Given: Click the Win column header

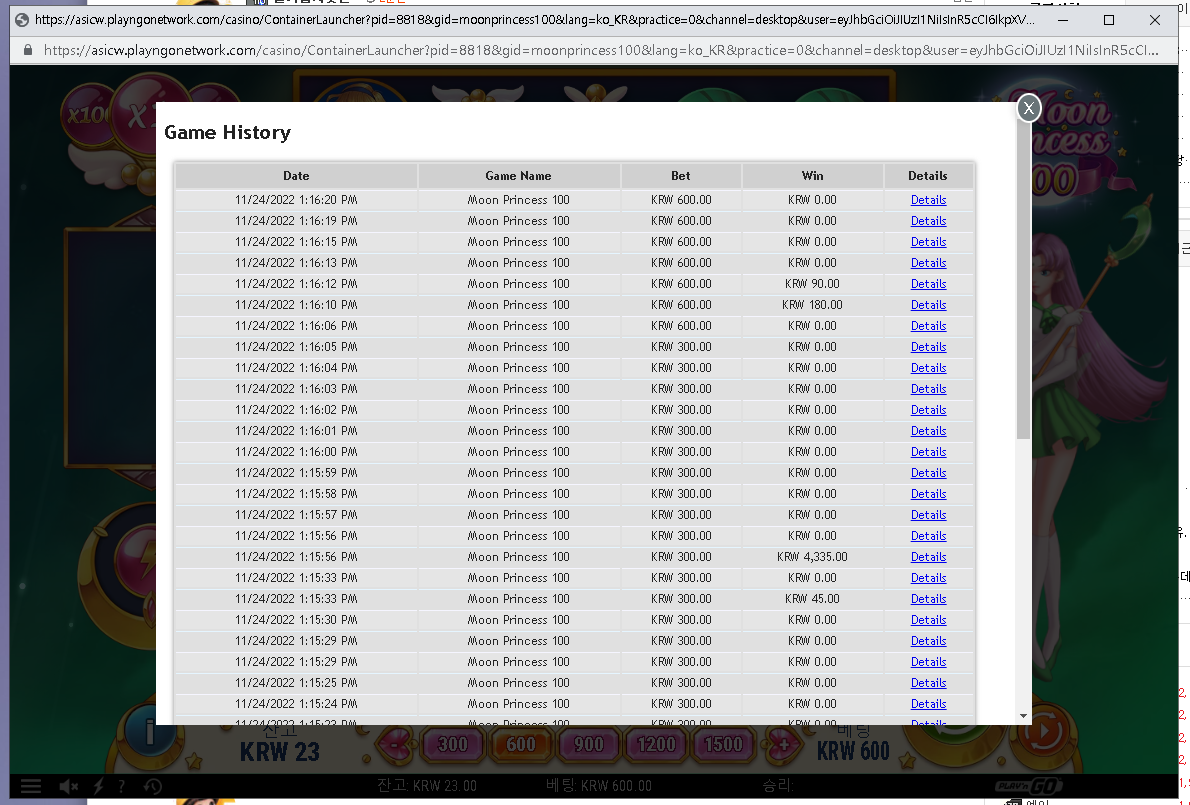Looking at the screenshot, I should [812, 175].
